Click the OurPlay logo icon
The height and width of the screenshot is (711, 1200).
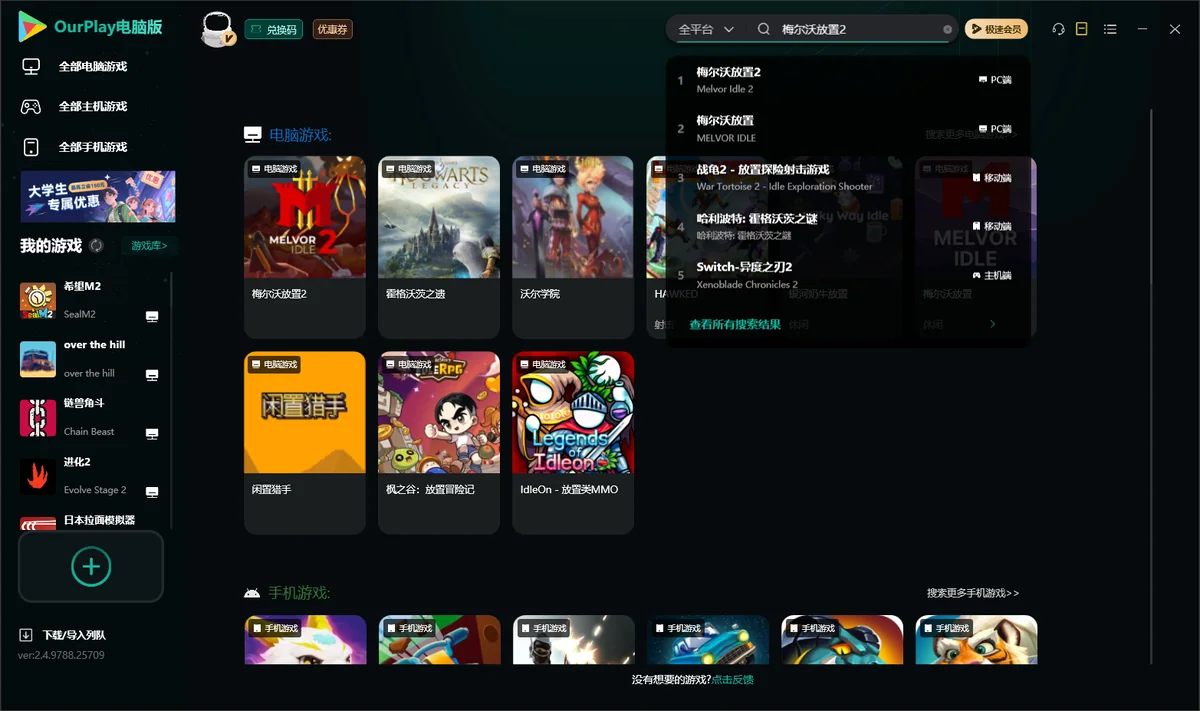tap(32, 27)
